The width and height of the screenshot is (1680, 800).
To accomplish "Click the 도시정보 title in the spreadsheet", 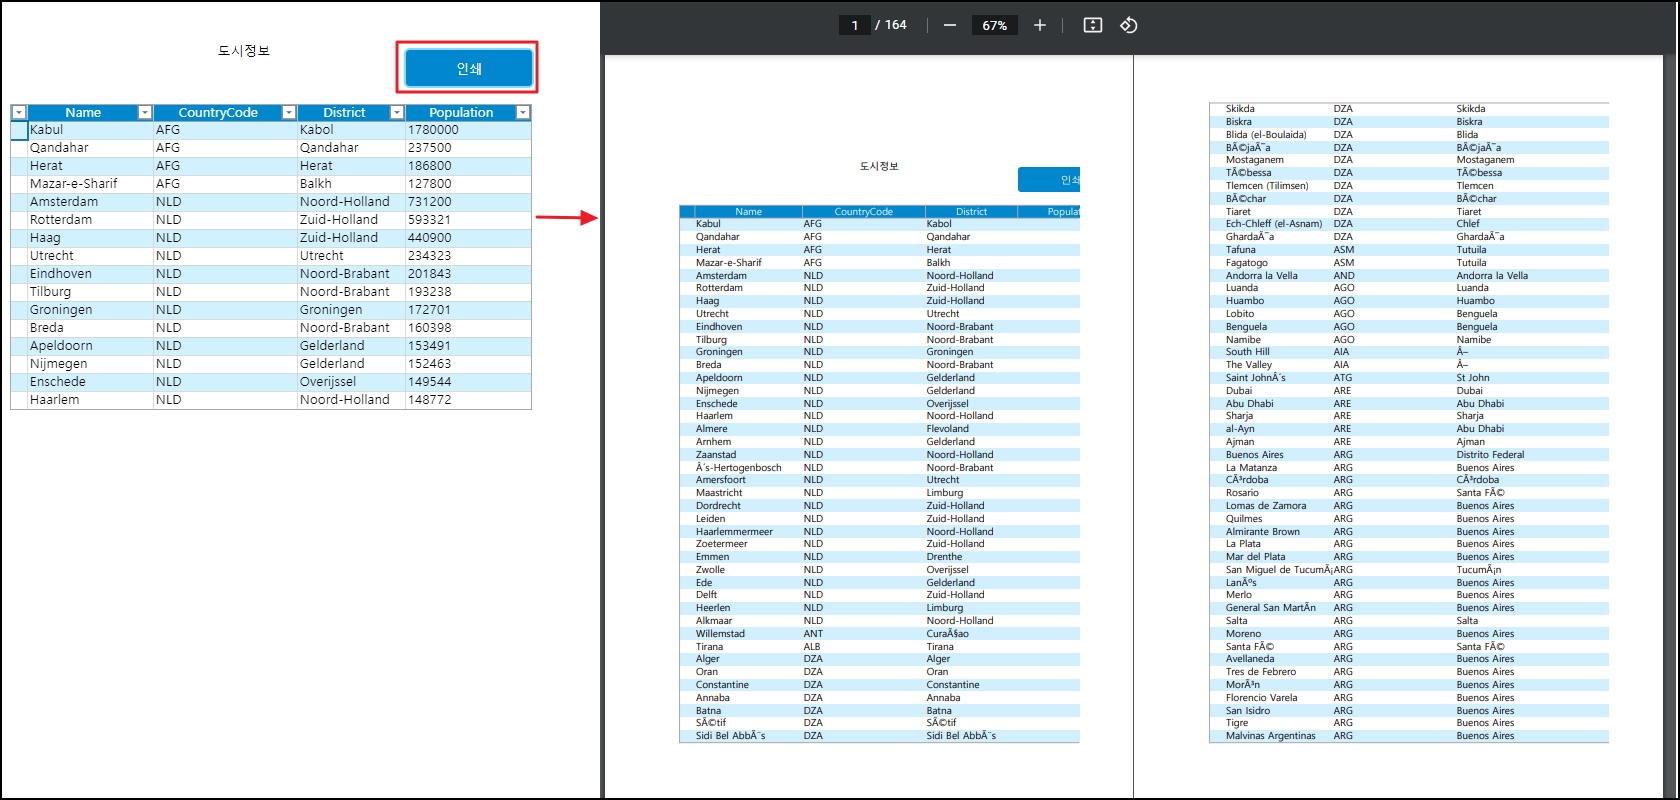I will coord(244,51).
